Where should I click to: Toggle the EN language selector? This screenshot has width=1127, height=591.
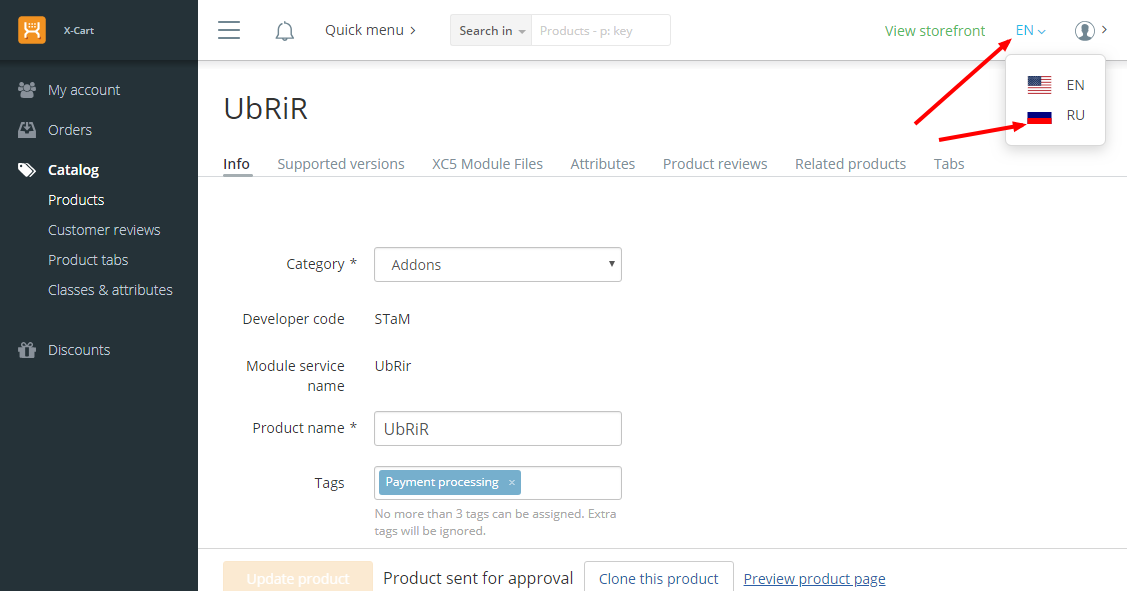point(1030,31)
